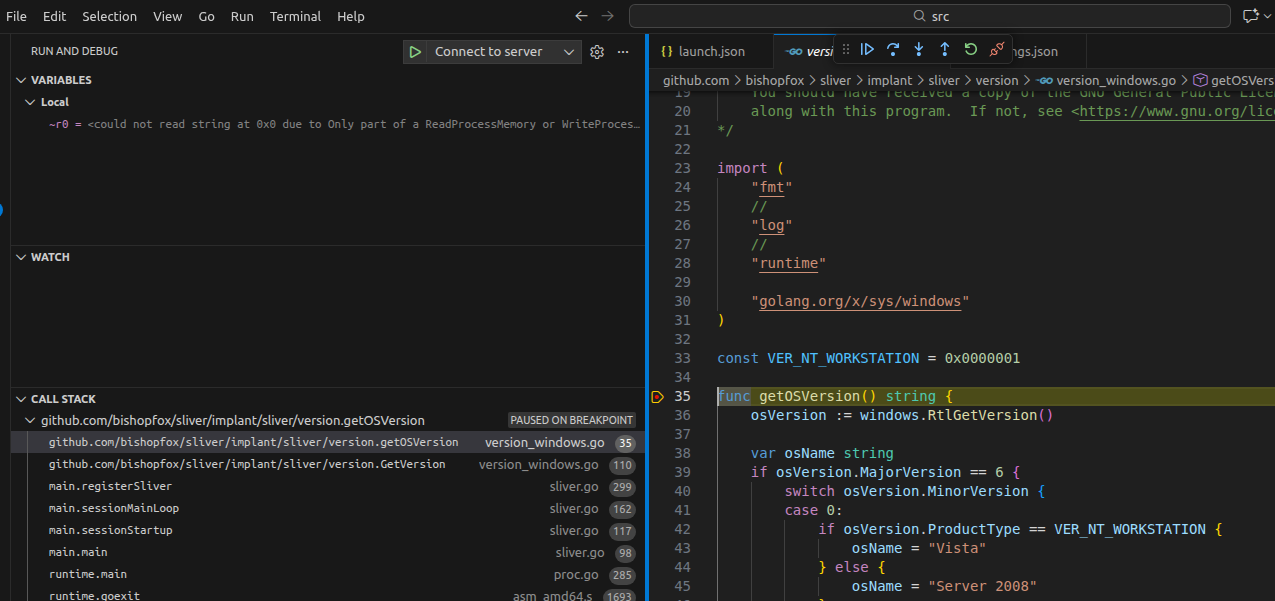This screenshot has height=601, width=1275.
Task: Collapse the getOSVersion call stack thread
Action: (30, 421)
